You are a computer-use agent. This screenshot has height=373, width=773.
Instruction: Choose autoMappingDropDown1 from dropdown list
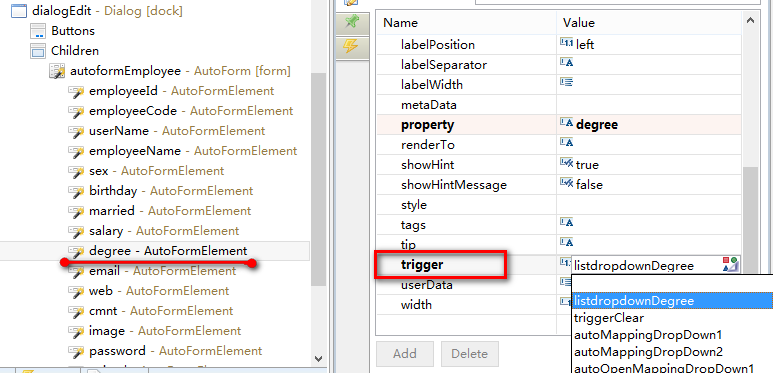(x=672, y=335)
